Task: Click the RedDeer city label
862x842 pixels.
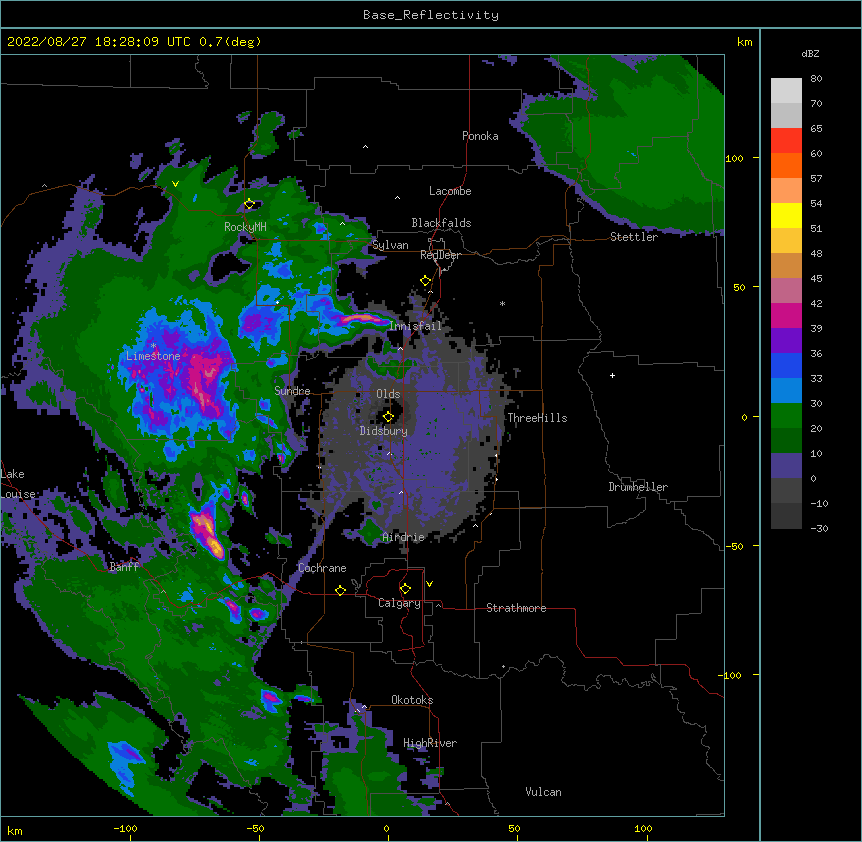Action: click(440, 255)
